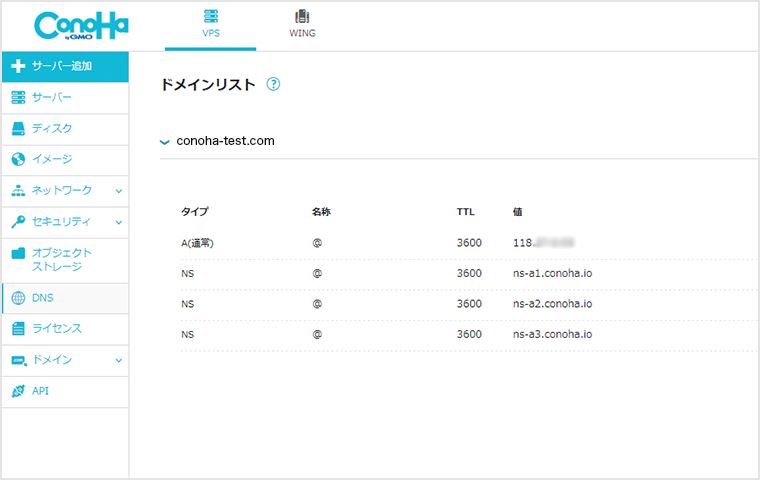
Task: Open help icon beside ドメインリスト heading
Action: click(273, 85)
